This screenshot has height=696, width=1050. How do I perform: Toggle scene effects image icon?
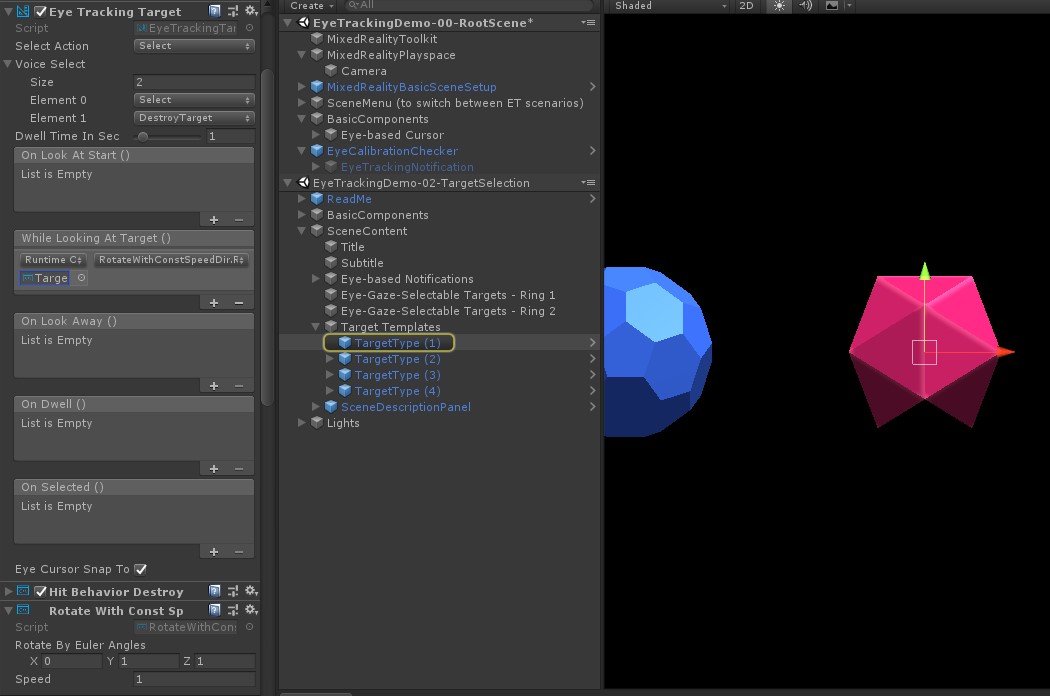[x=832, y=5]
